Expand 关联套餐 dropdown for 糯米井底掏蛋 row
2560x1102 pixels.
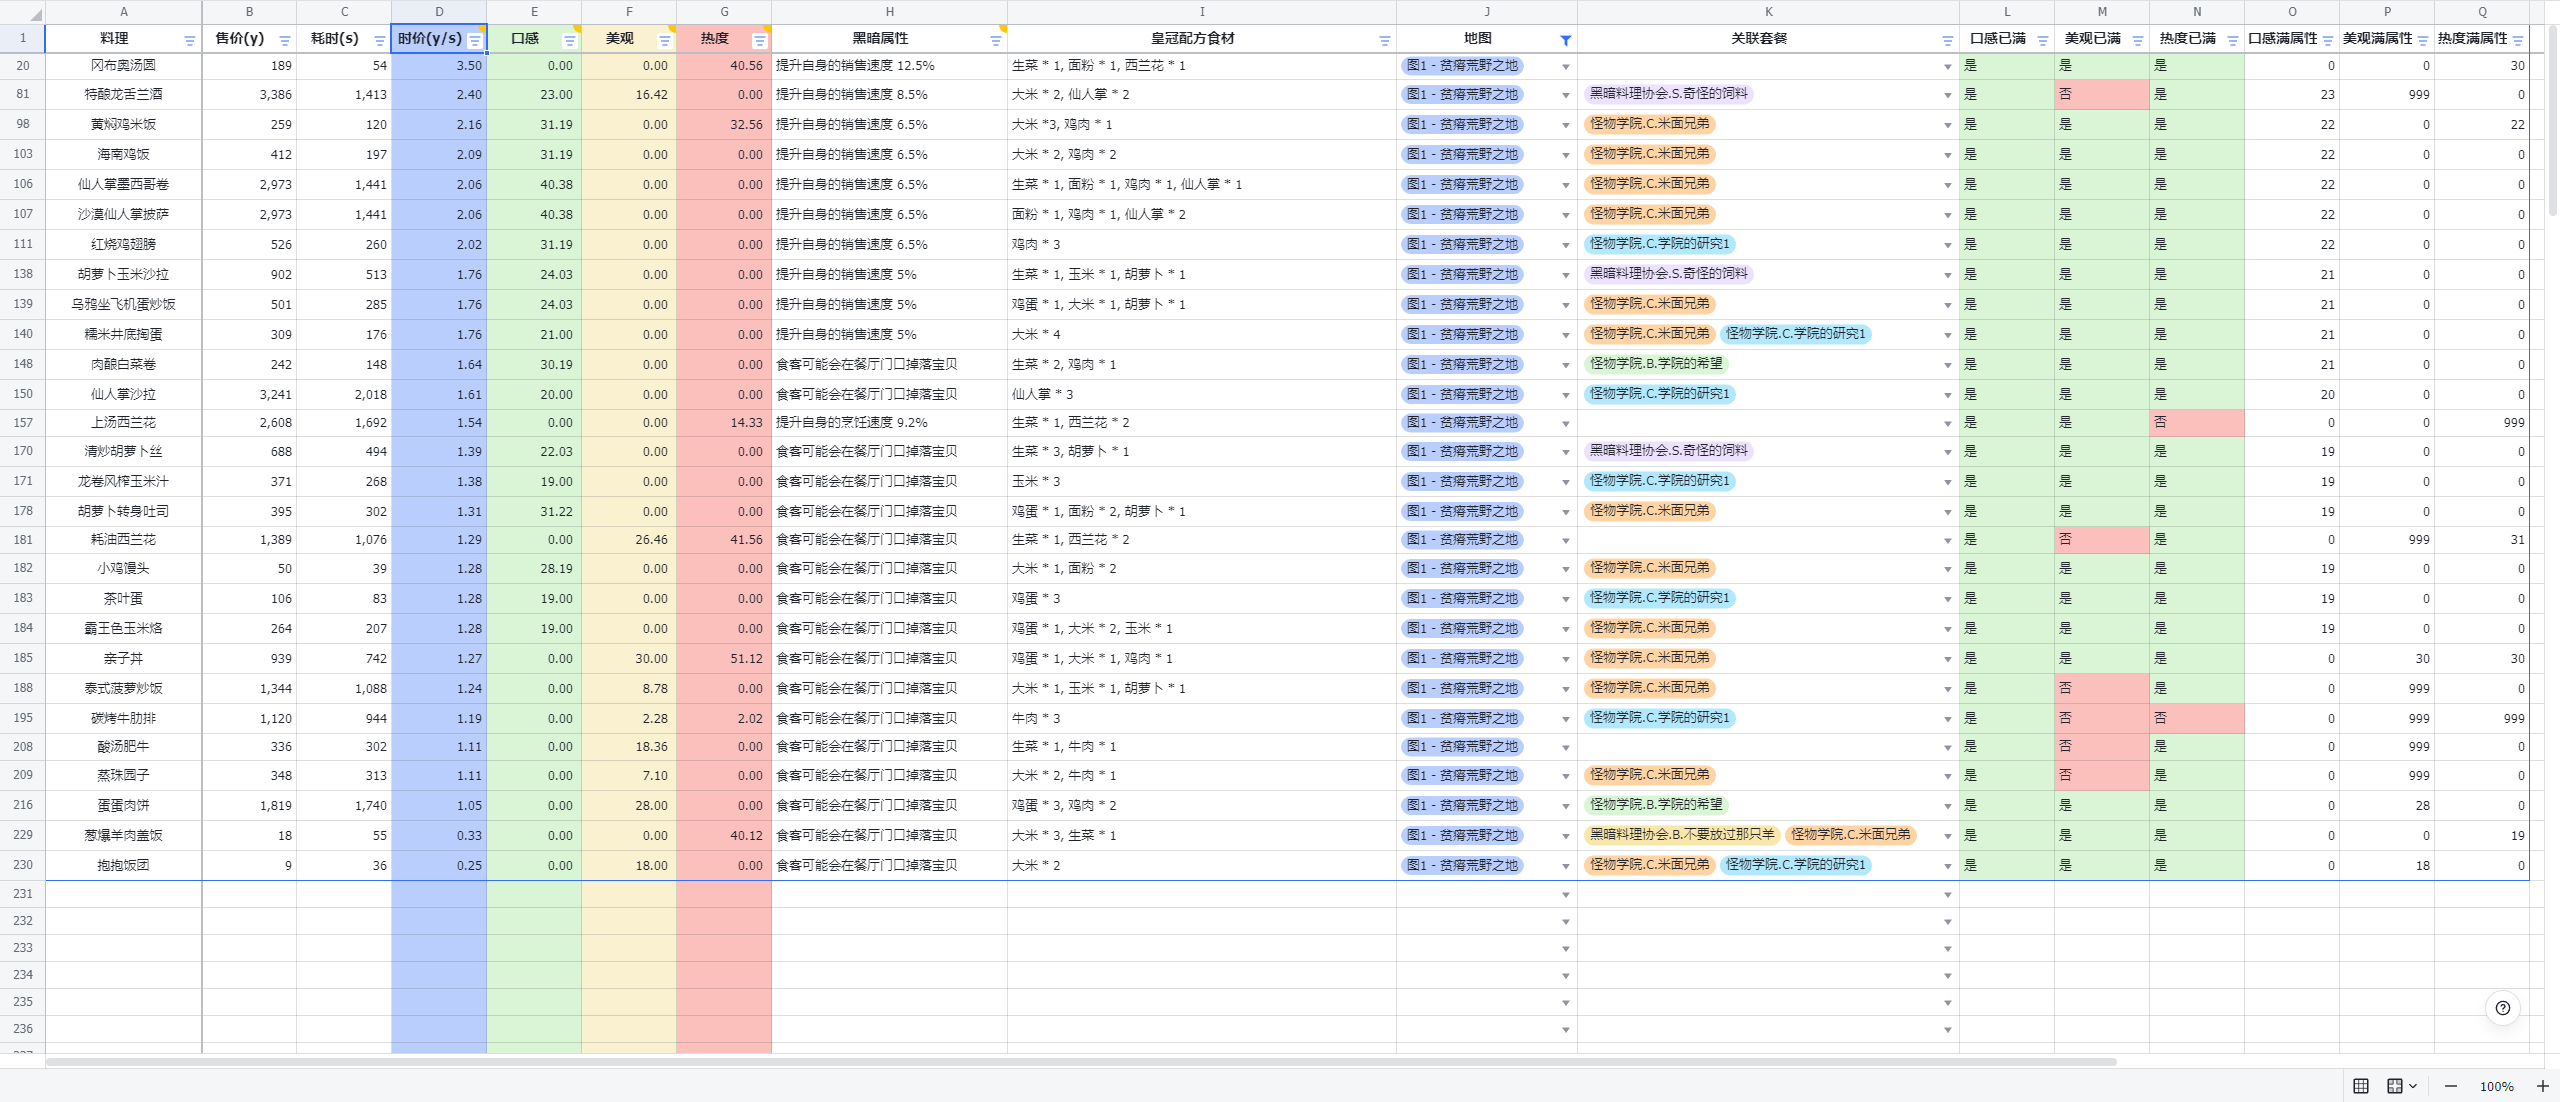point(1947,336)
